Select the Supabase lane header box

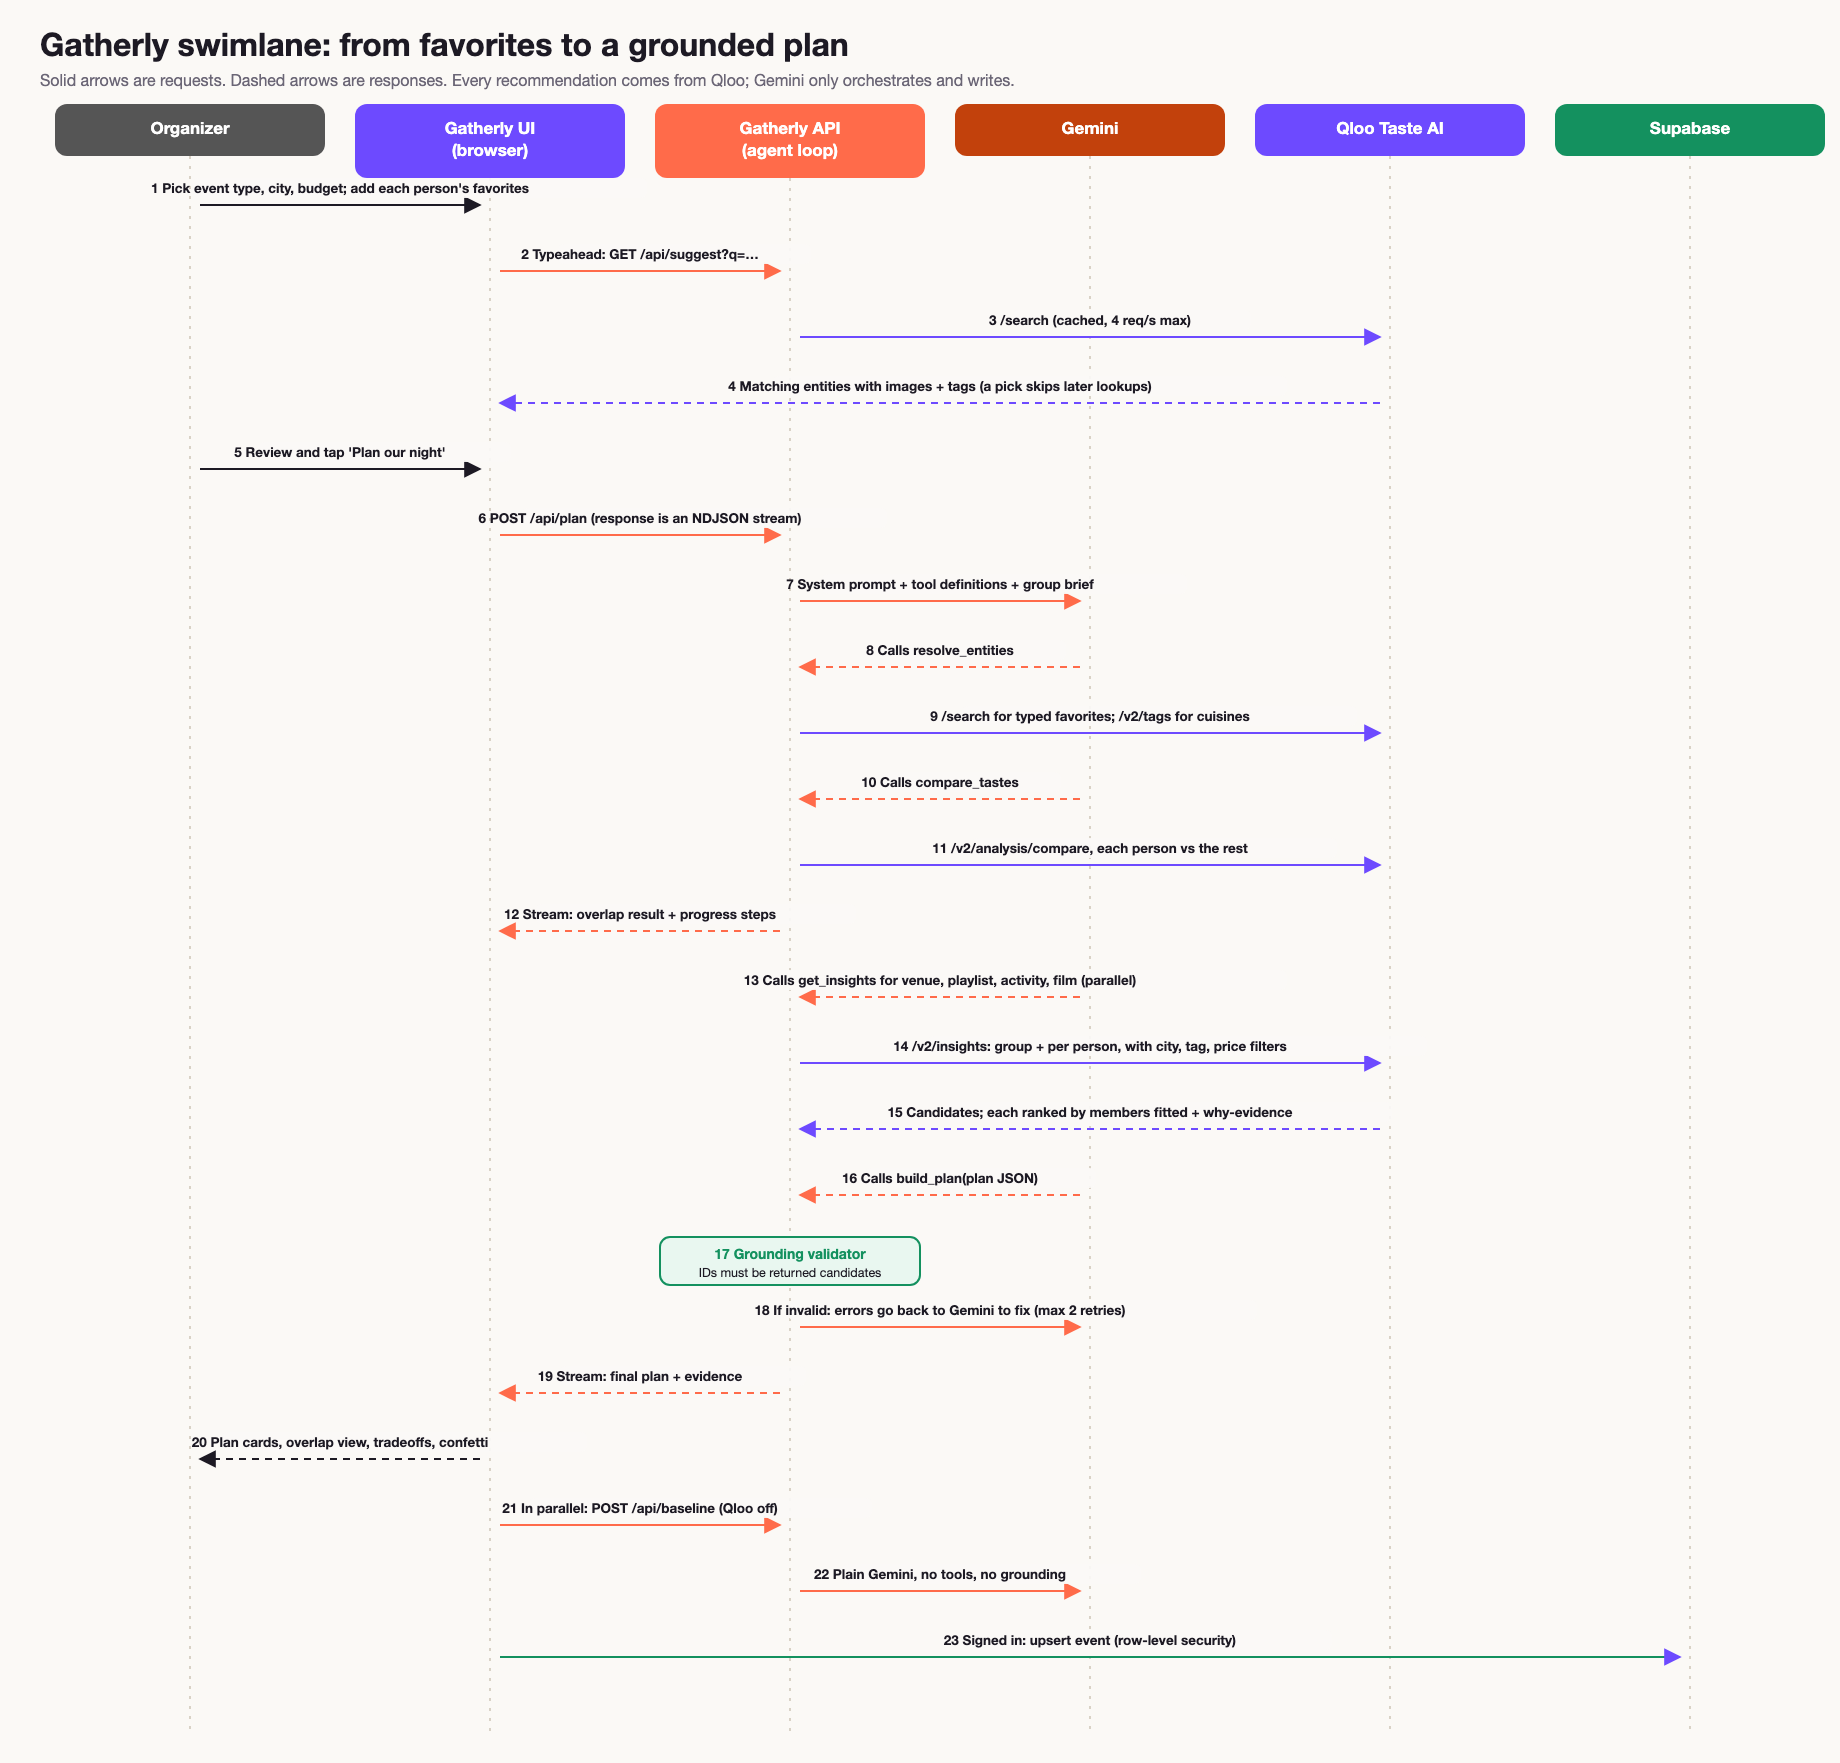click(x=1690, y=130)
